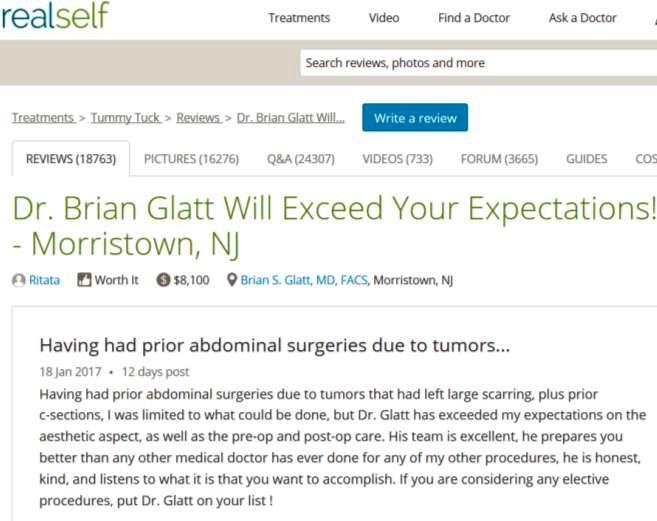This screenshot has width=657, height=521.
Task: Switch to the Pictures (16276) tab
Action: coord(191,159)
